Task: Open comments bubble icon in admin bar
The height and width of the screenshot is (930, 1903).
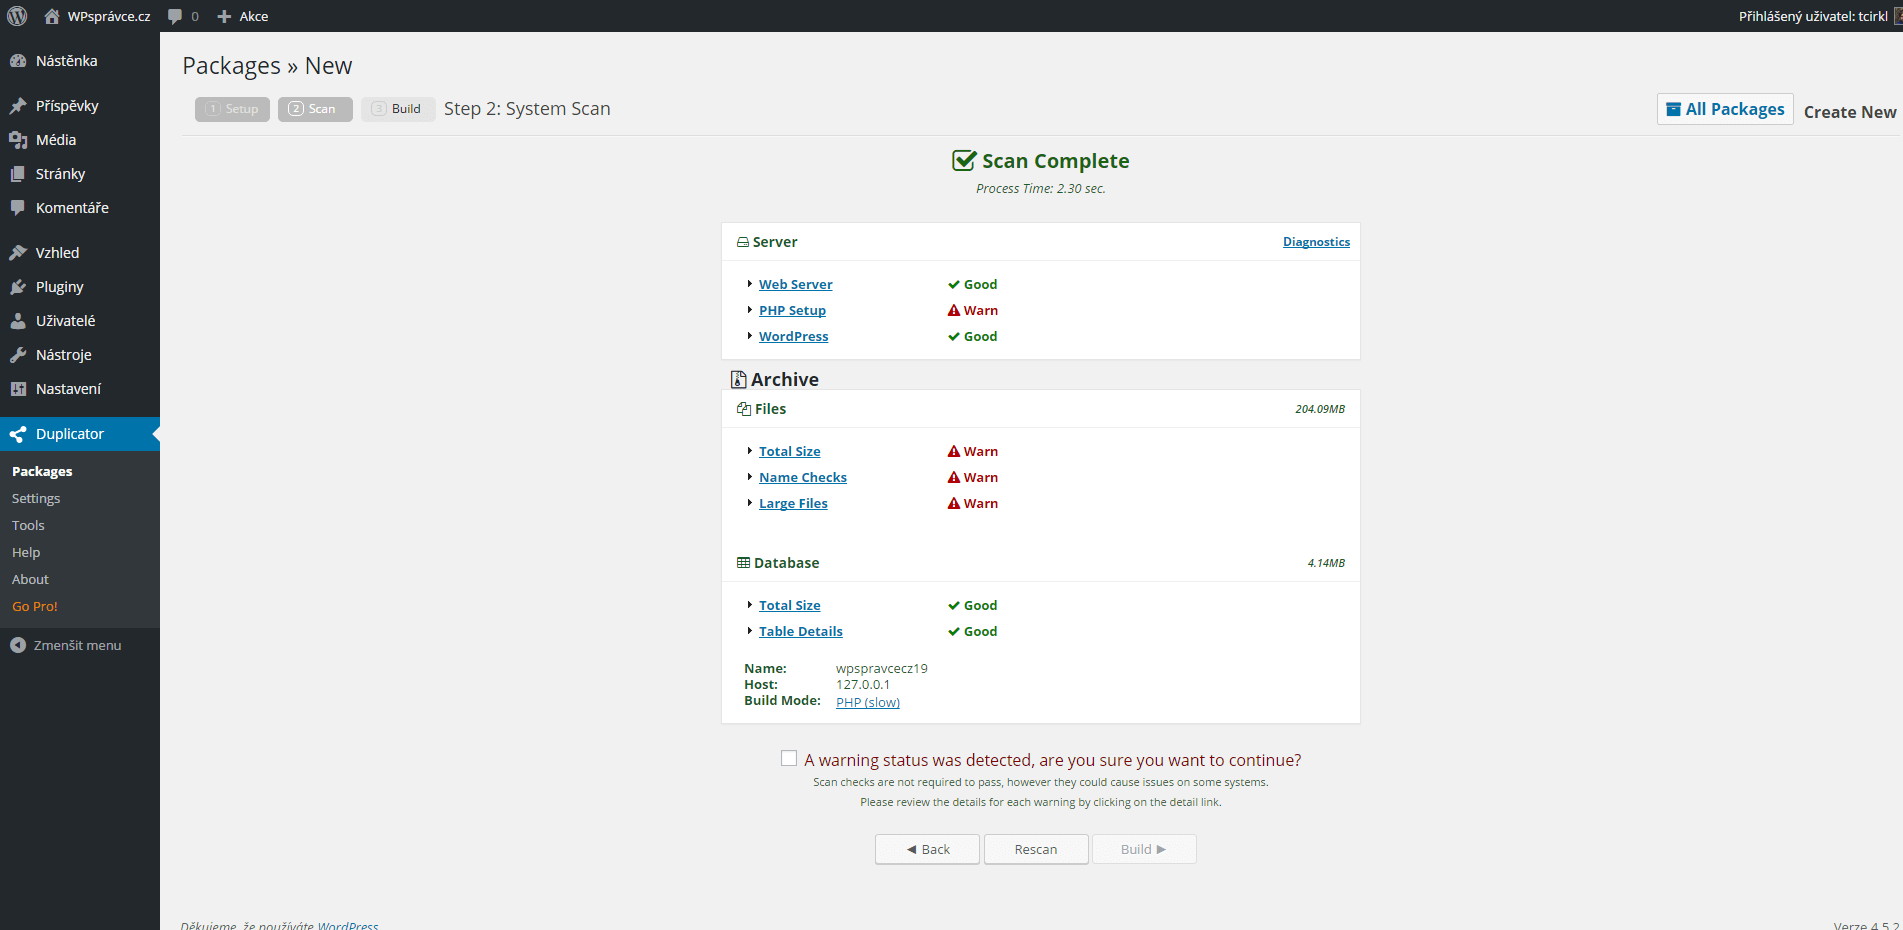Action: click(175, 16)
